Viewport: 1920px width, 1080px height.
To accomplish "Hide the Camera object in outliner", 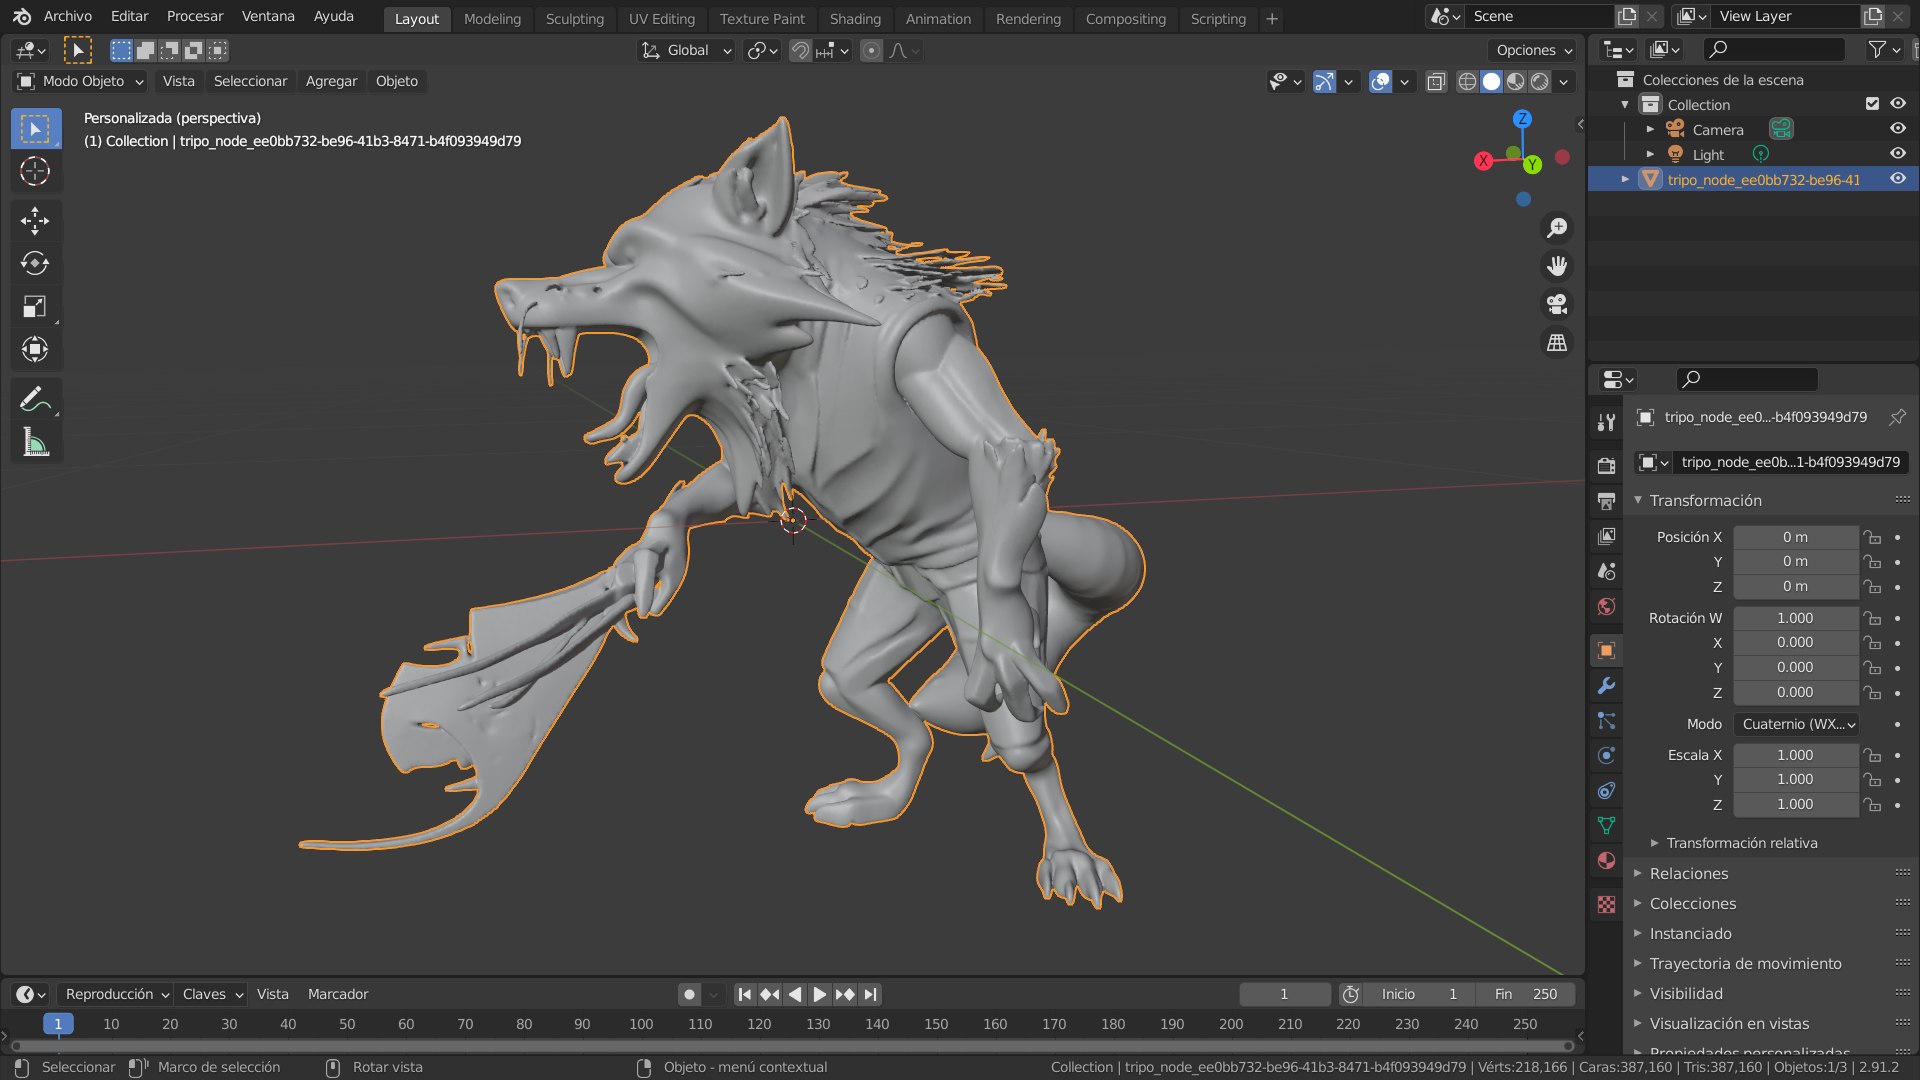I will 1898,129.
